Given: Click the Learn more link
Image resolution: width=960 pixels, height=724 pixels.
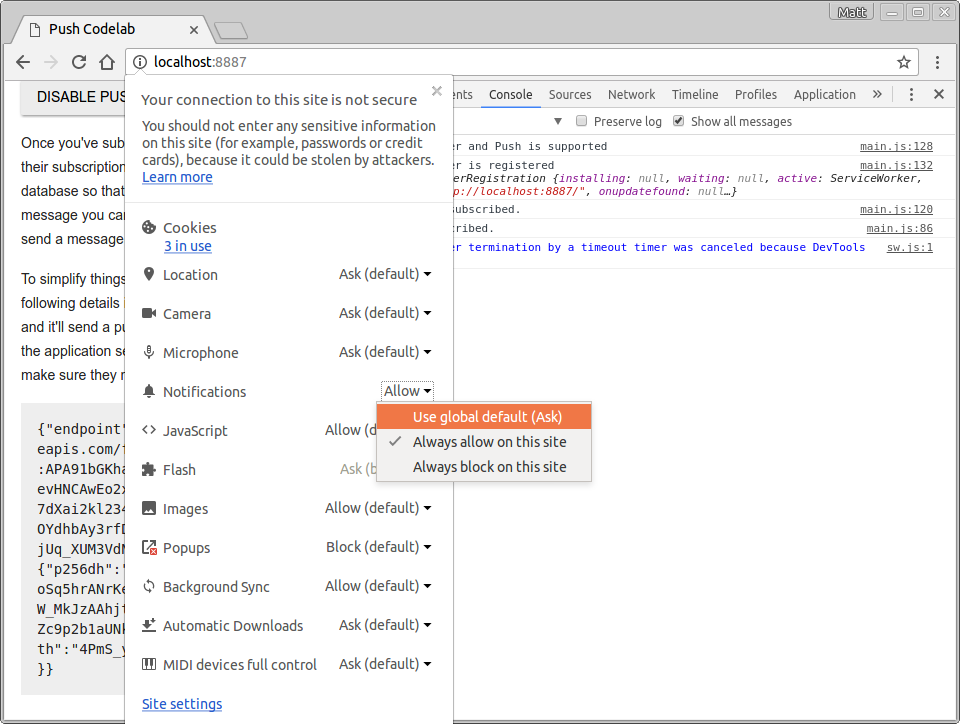Looking at the screenshot, I should click(x=177, y=177).
